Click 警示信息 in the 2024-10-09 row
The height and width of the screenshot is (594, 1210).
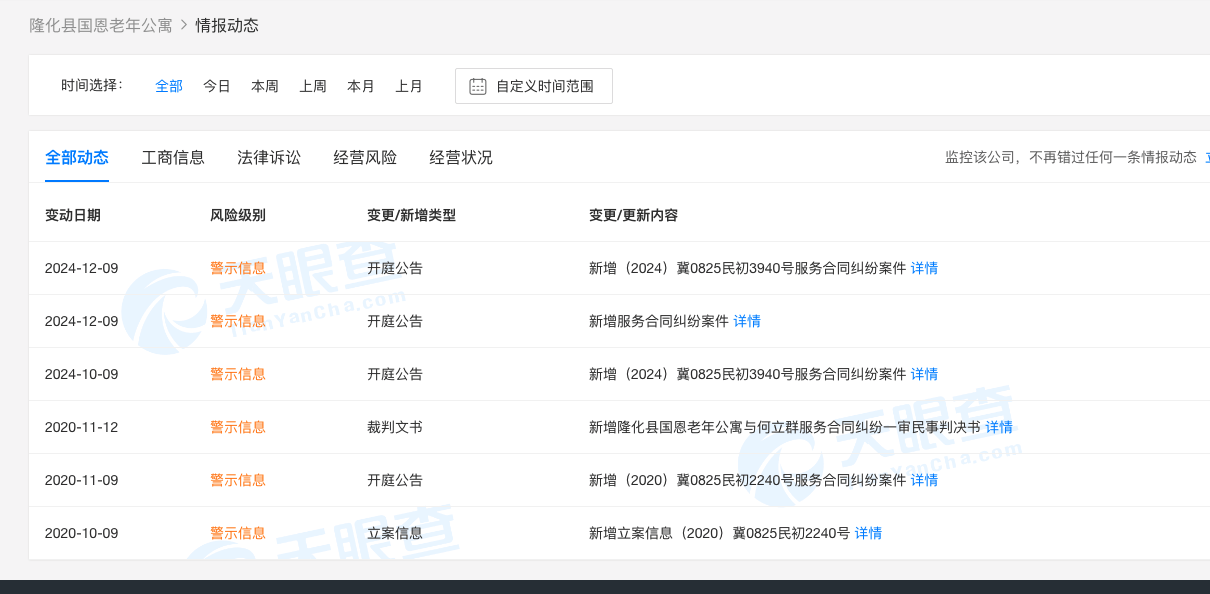(238, 374)
